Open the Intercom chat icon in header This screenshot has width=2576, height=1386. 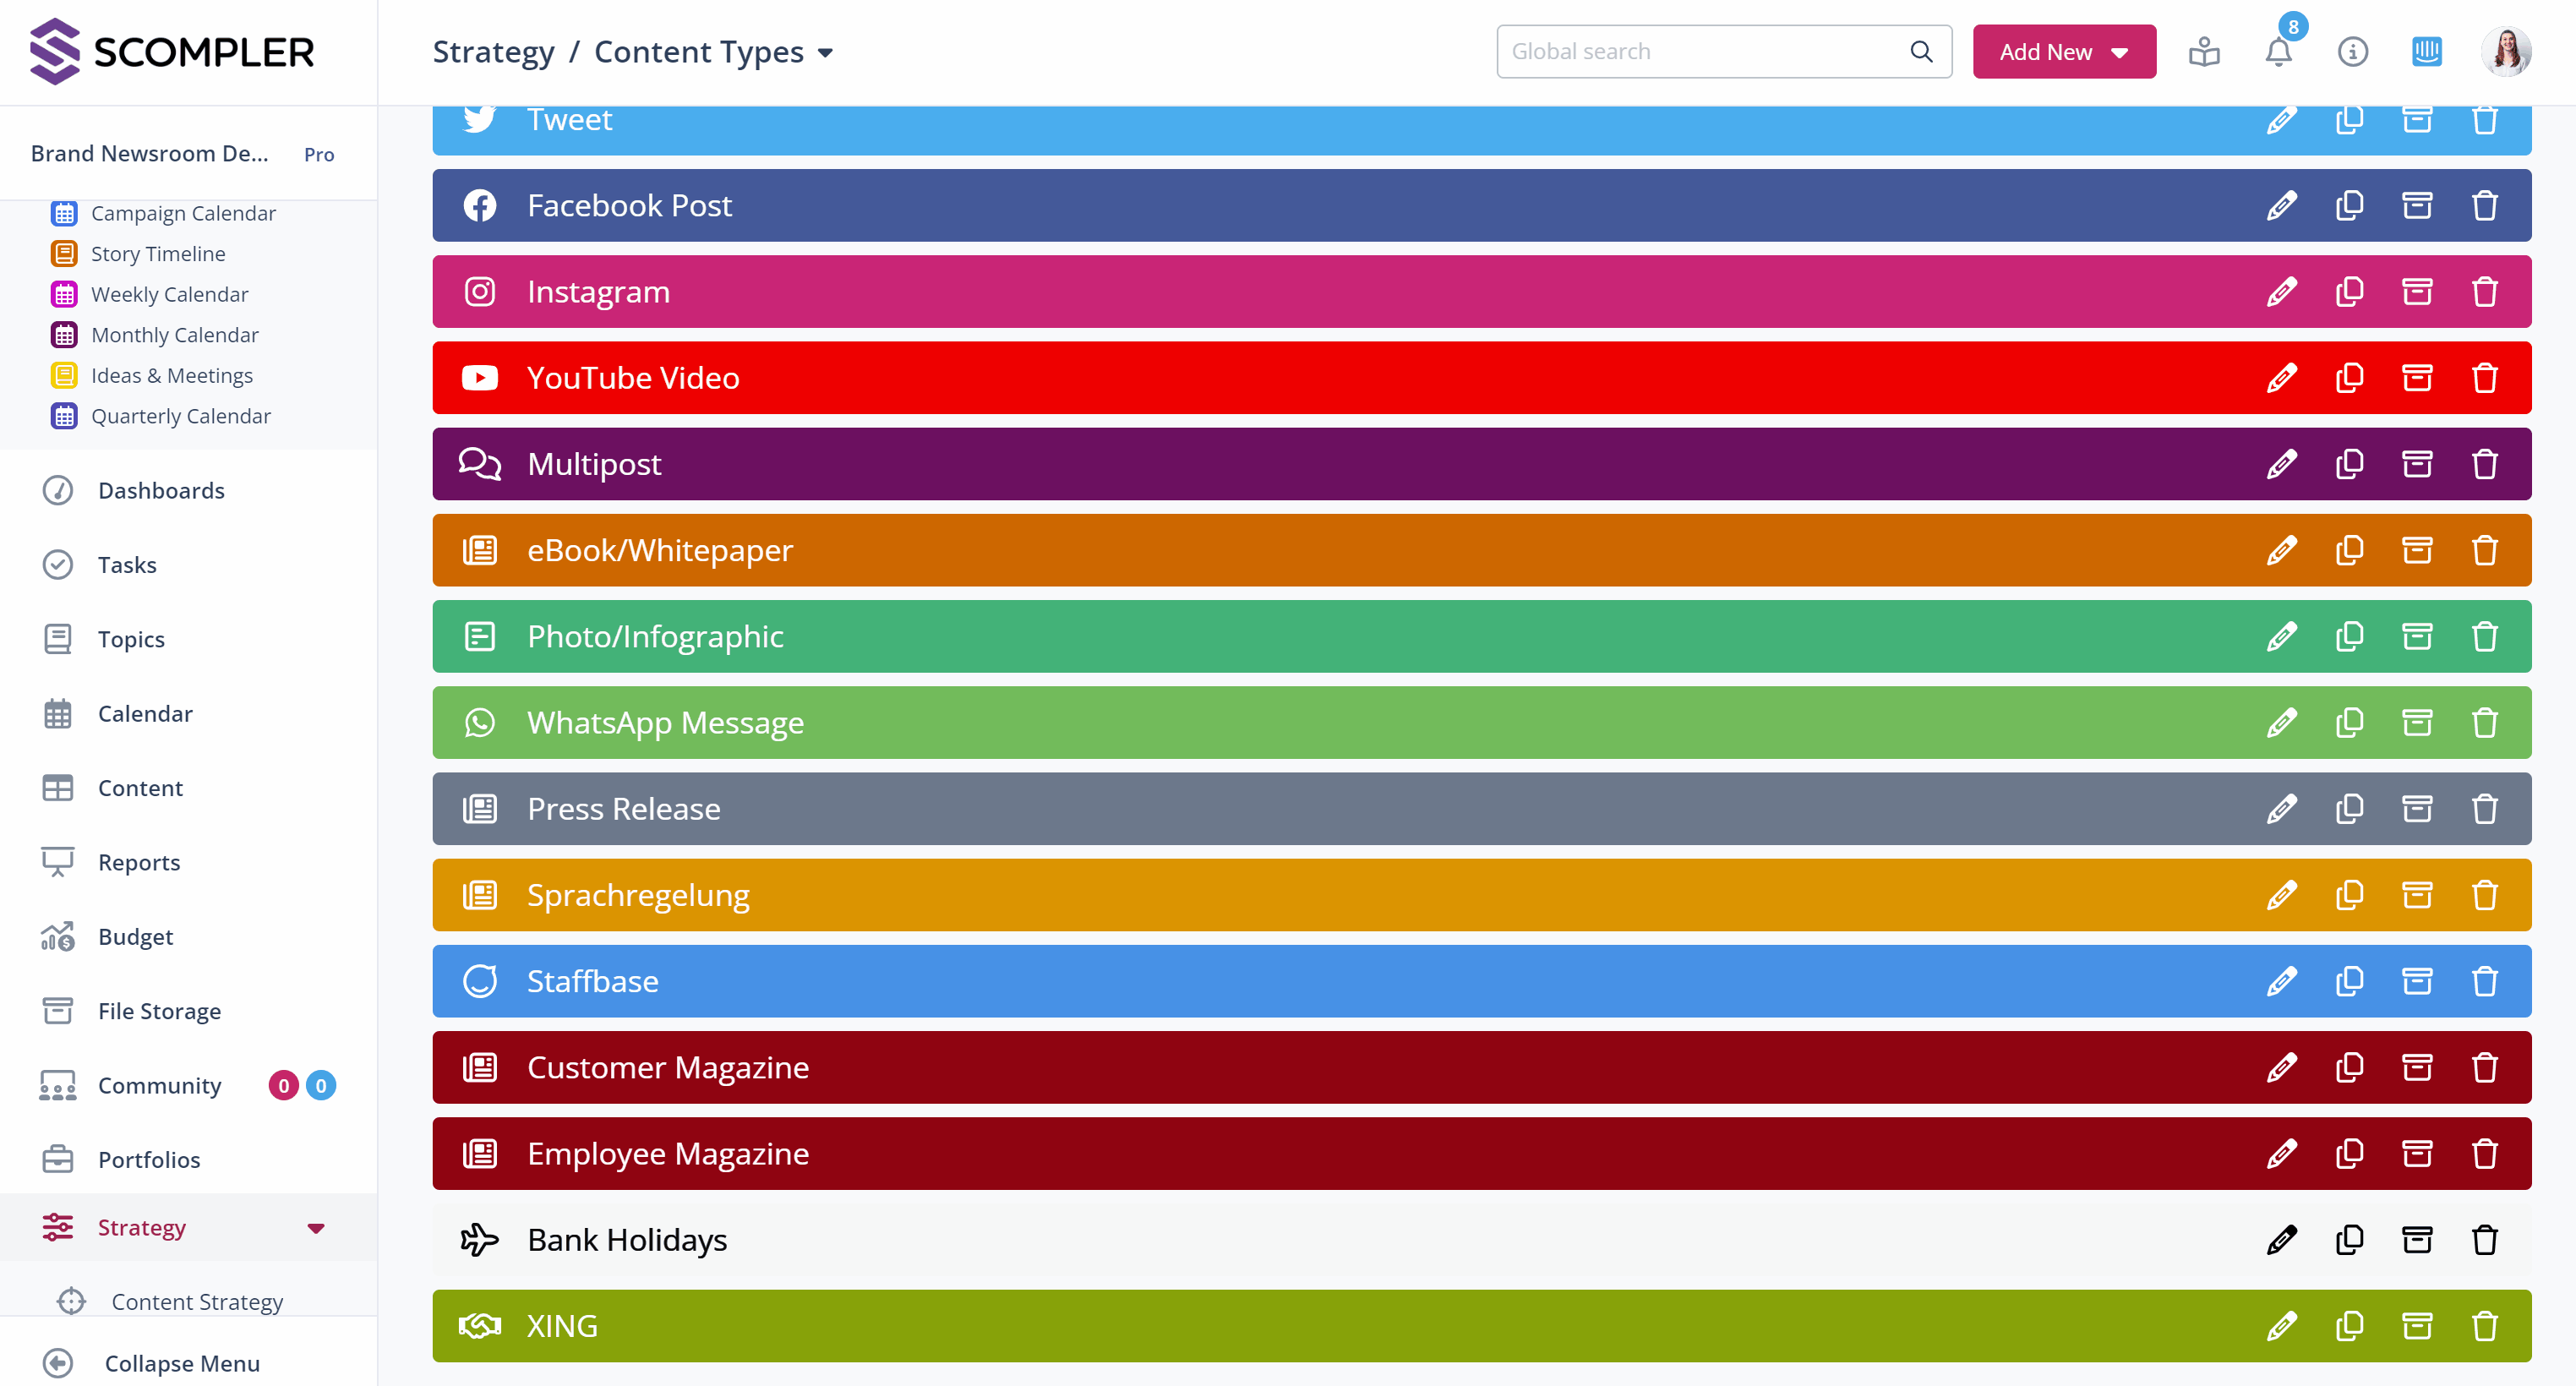pos(2426,52)
